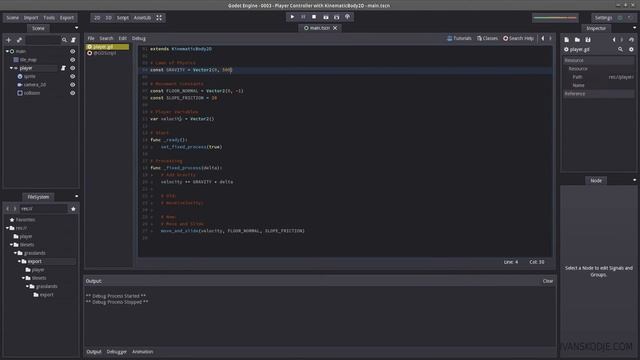
Task: Open Inspector dock options dropdown arrow
Action: (x=634, y=28)
